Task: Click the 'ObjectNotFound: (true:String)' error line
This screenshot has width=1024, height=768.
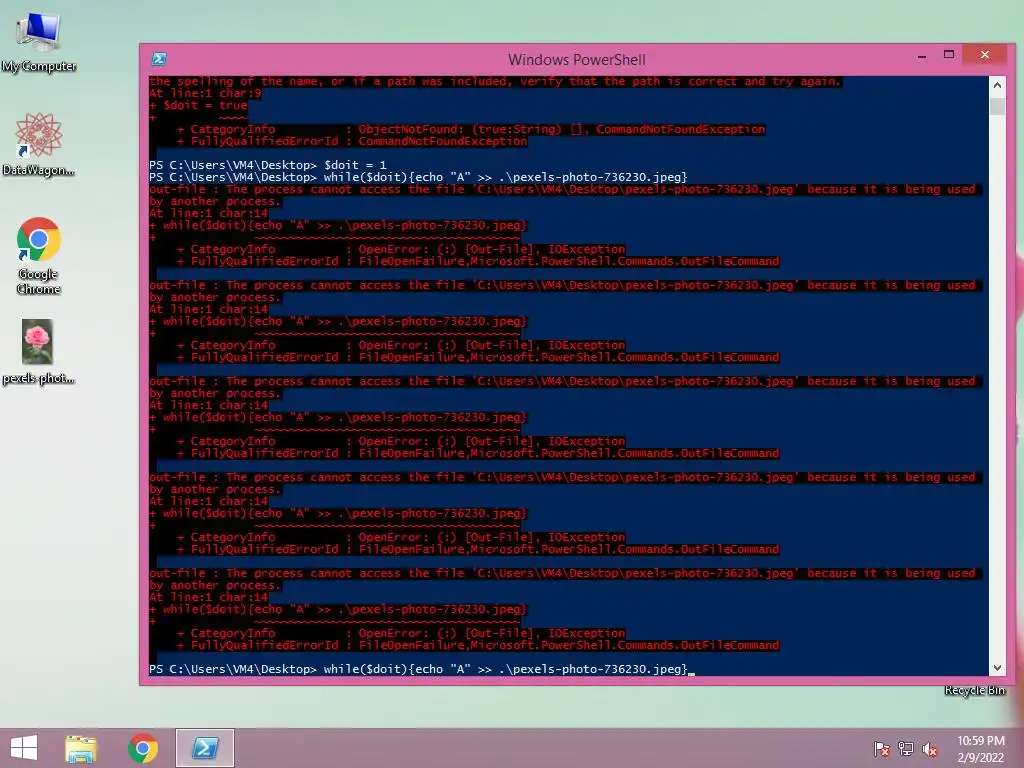Action: [471, 129]
